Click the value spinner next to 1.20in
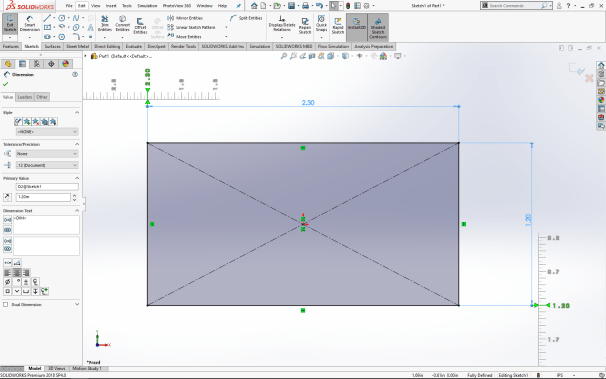 [75, 197]
